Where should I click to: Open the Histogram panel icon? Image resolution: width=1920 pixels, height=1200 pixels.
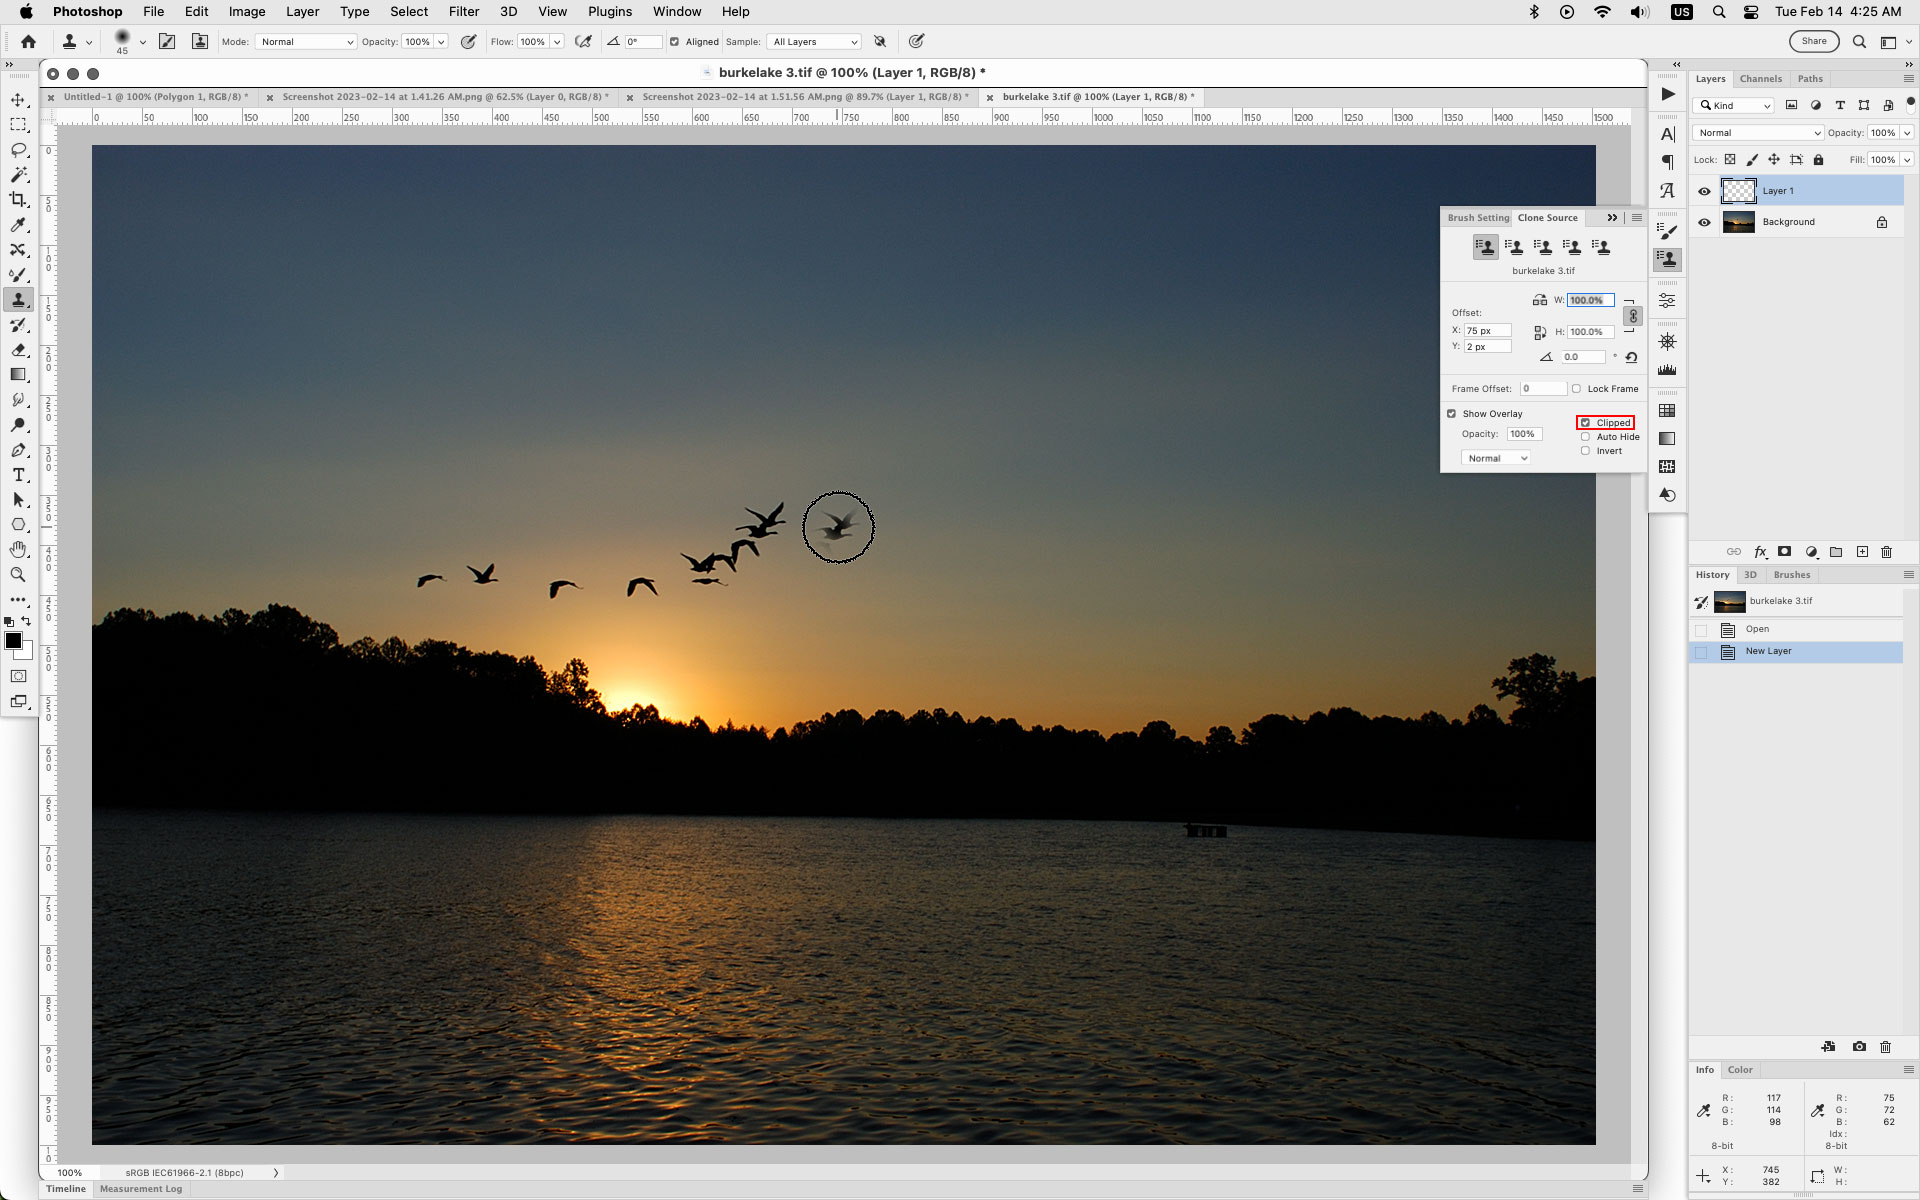coord(1667,369)
